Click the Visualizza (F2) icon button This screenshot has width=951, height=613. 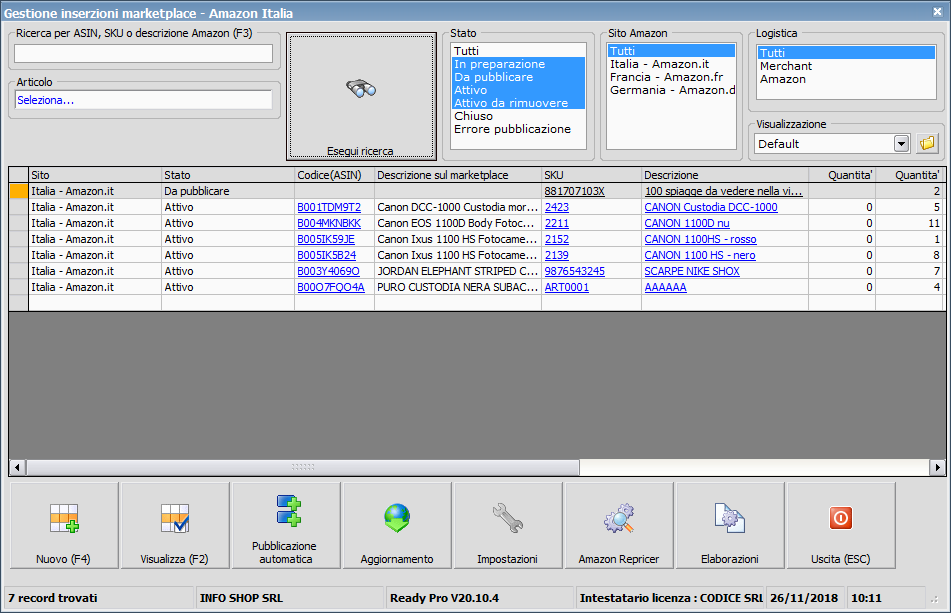(x=175, y=525)
